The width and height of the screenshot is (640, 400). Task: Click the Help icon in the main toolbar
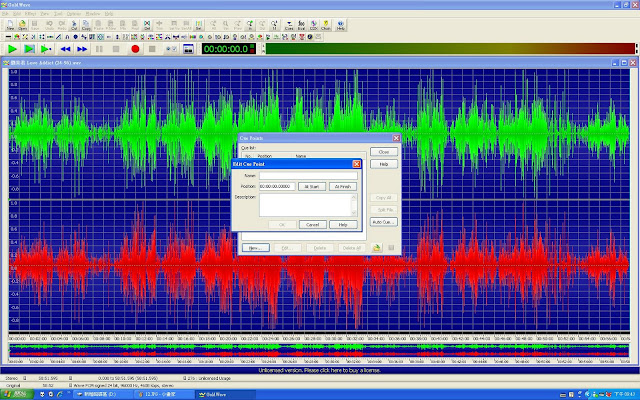click(x=342, y=27)
